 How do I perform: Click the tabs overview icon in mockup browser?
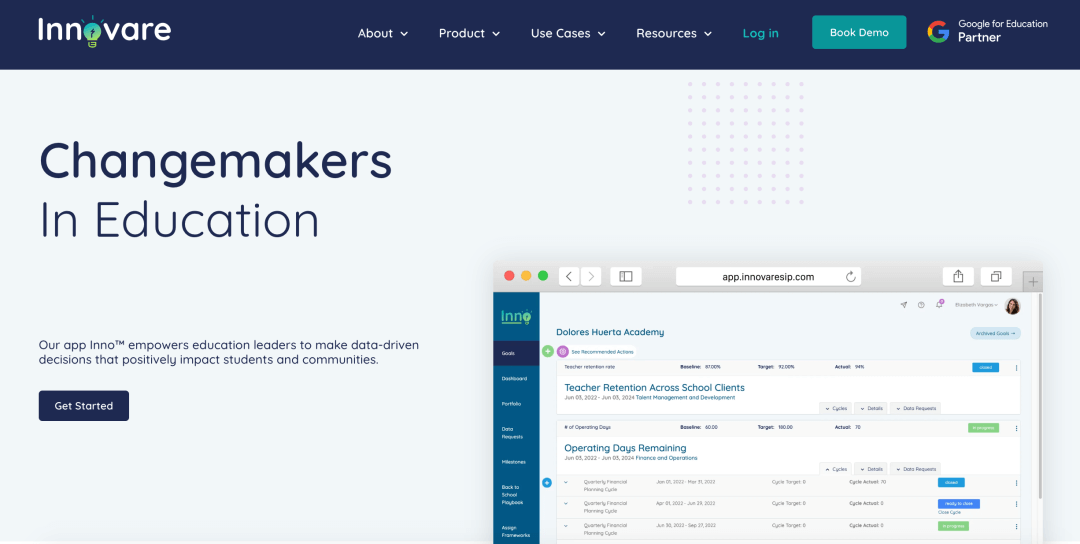pyautogui.click(x=996, y=276)
